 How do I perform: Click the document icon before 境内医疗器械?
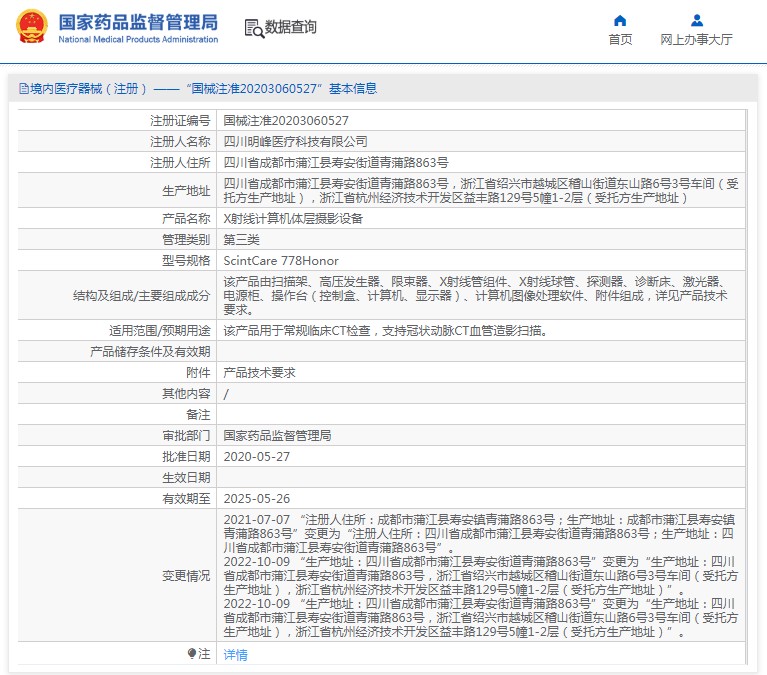click(x=23, y=89)
